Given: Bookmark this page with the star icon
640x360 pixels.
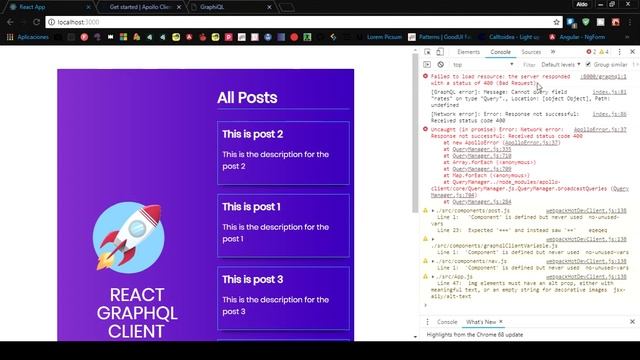Looking at the screenshot, I should click(556, 22).
